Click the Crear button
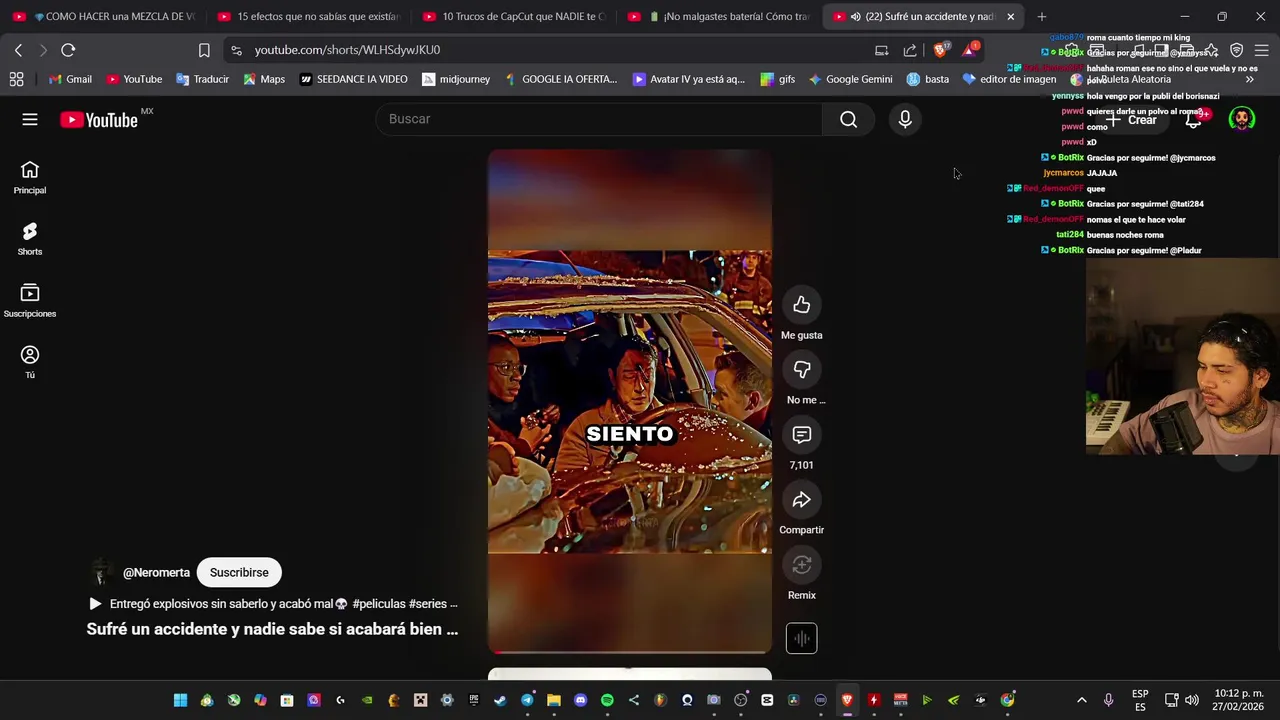 1131,119
